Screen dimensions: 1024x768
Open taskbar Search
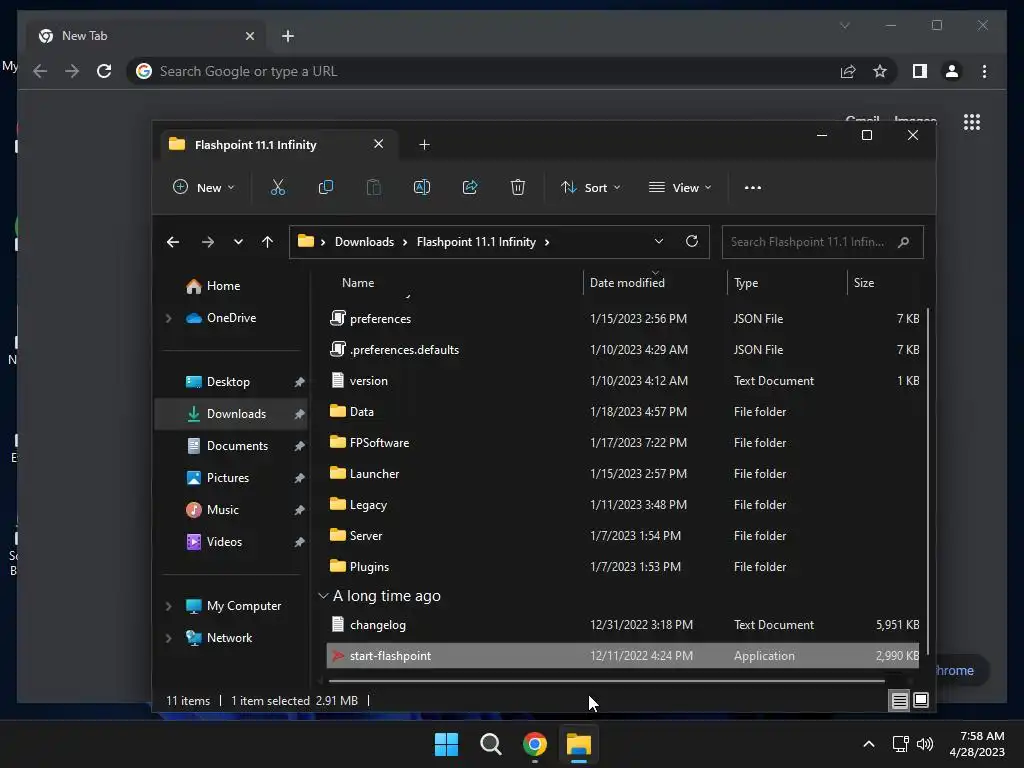(x=490, y=744)
